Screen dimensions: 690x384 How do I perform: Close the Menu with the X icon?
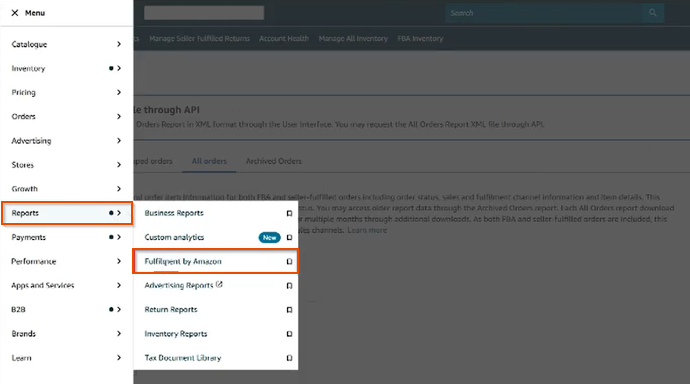(x=15, y=13)
